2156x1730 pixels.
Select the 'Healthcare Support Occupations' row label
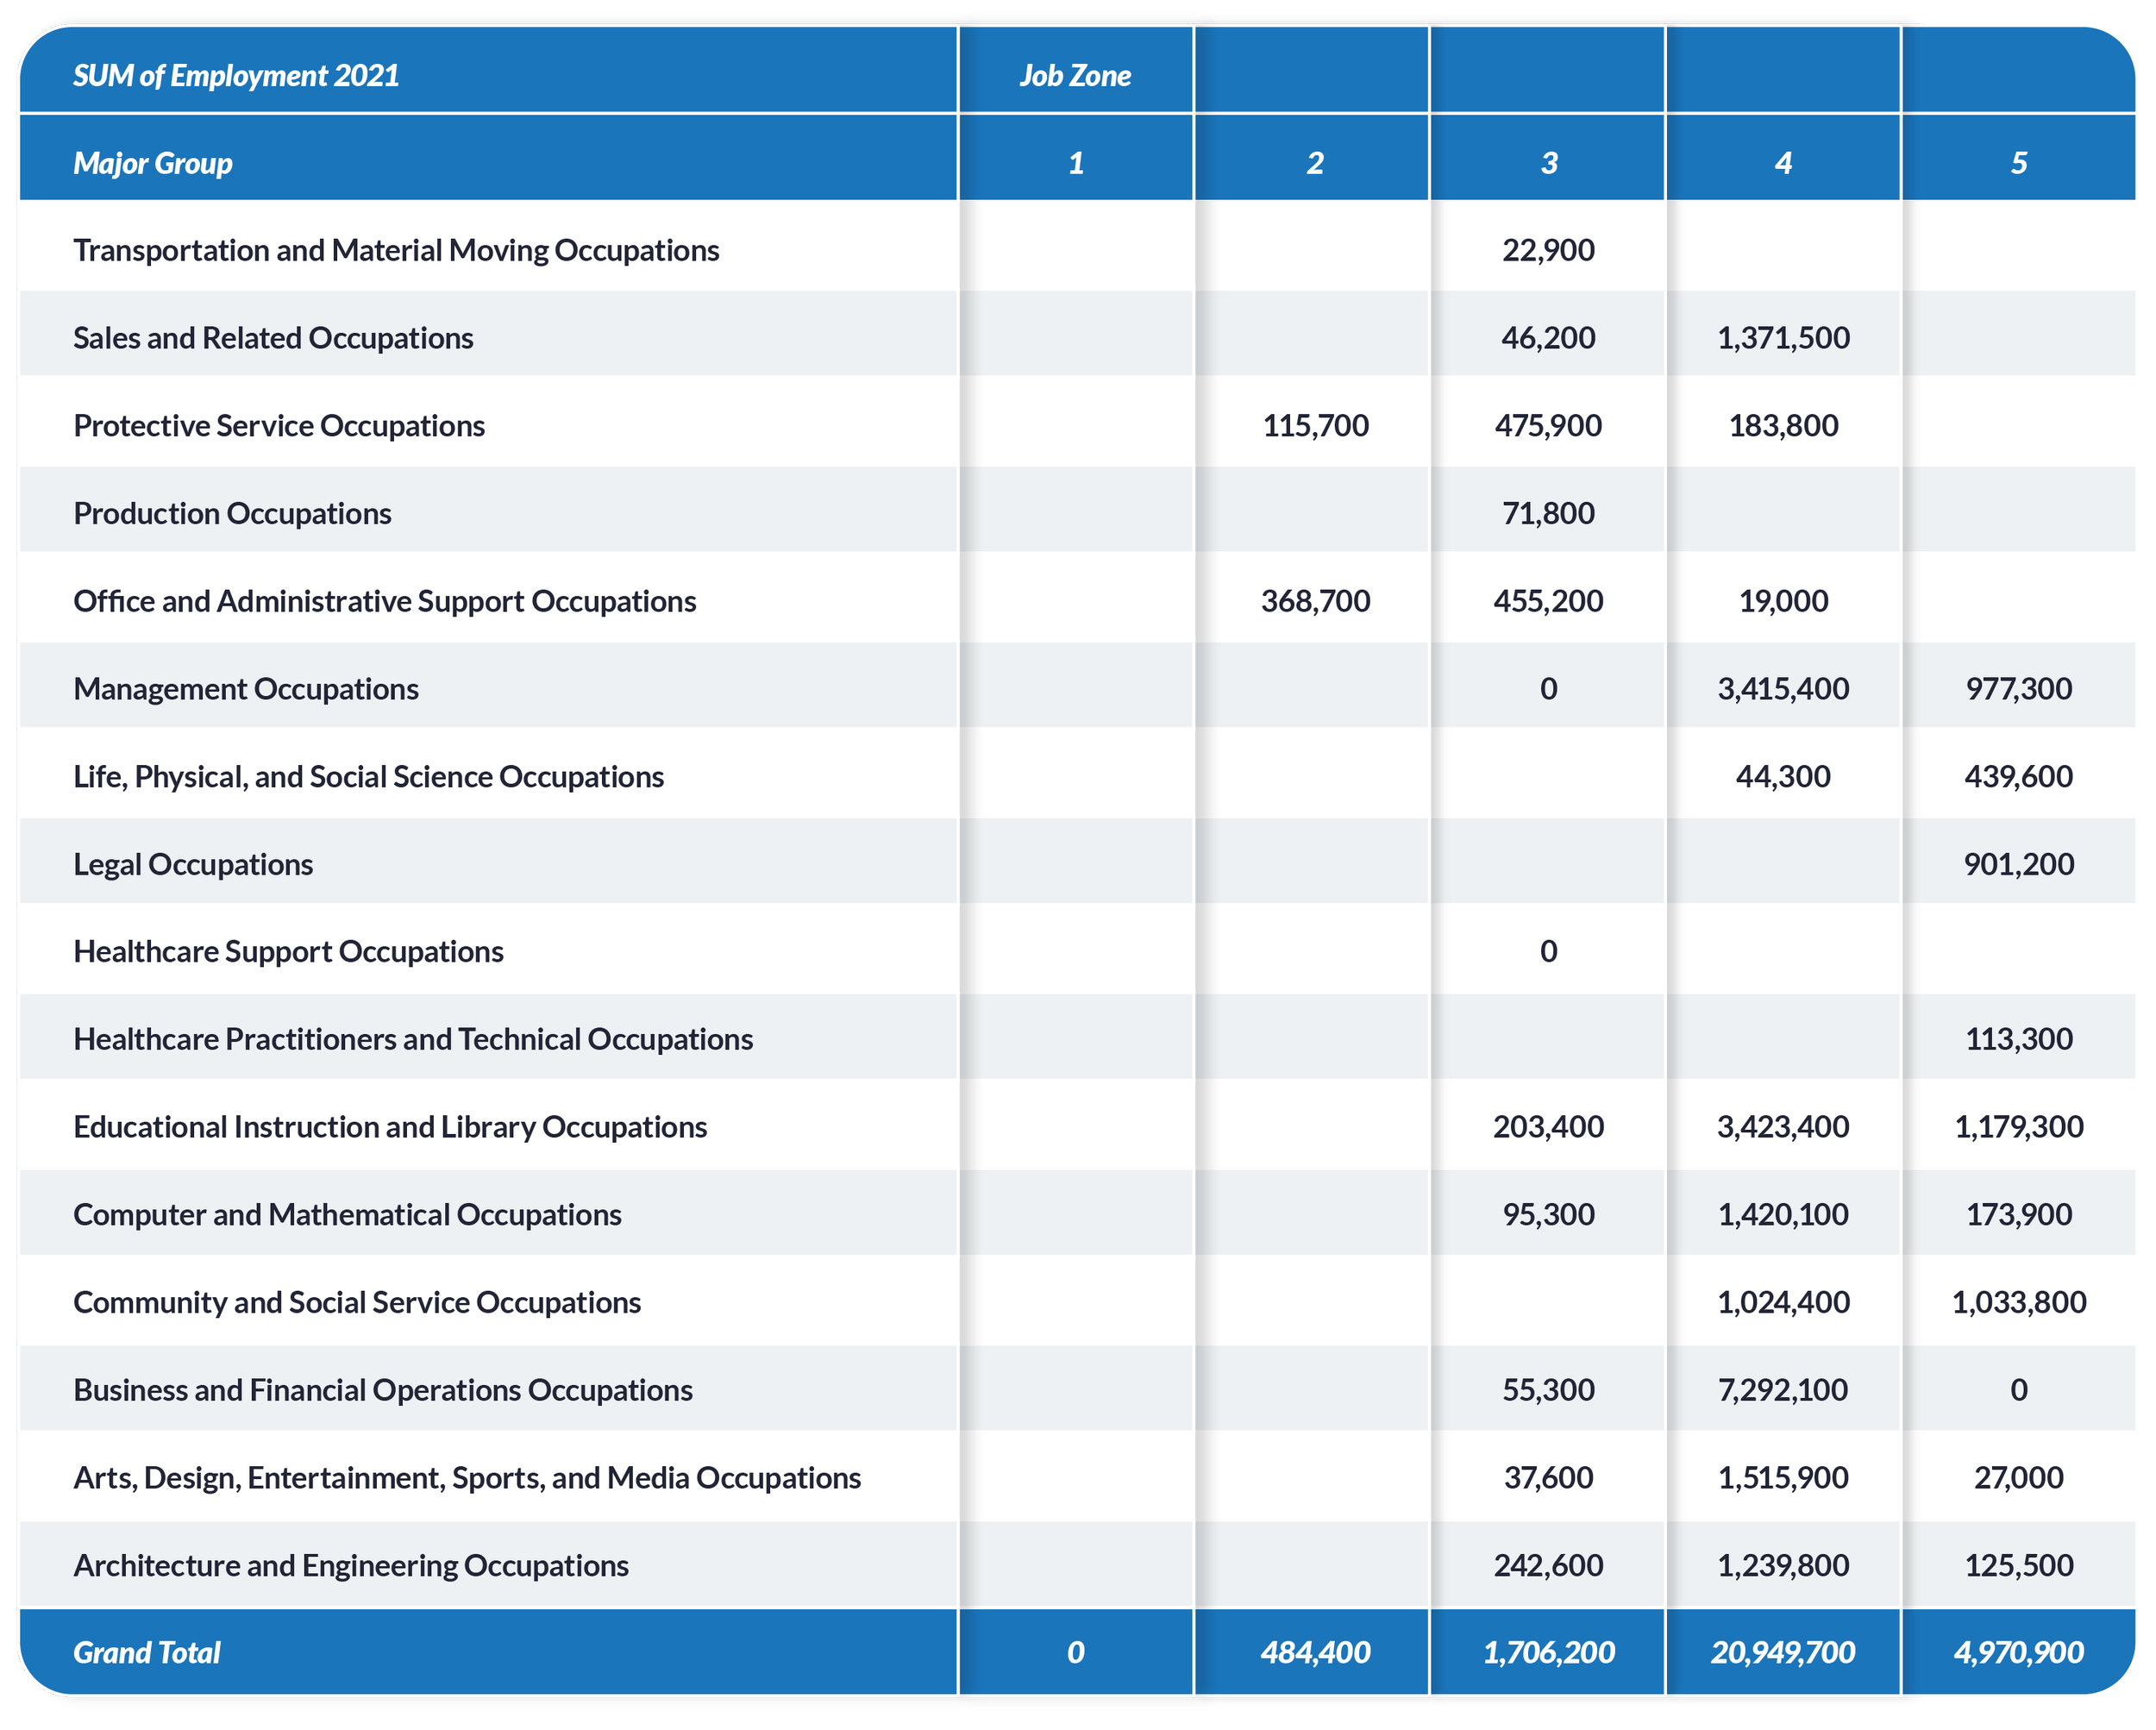pos(288,951)
